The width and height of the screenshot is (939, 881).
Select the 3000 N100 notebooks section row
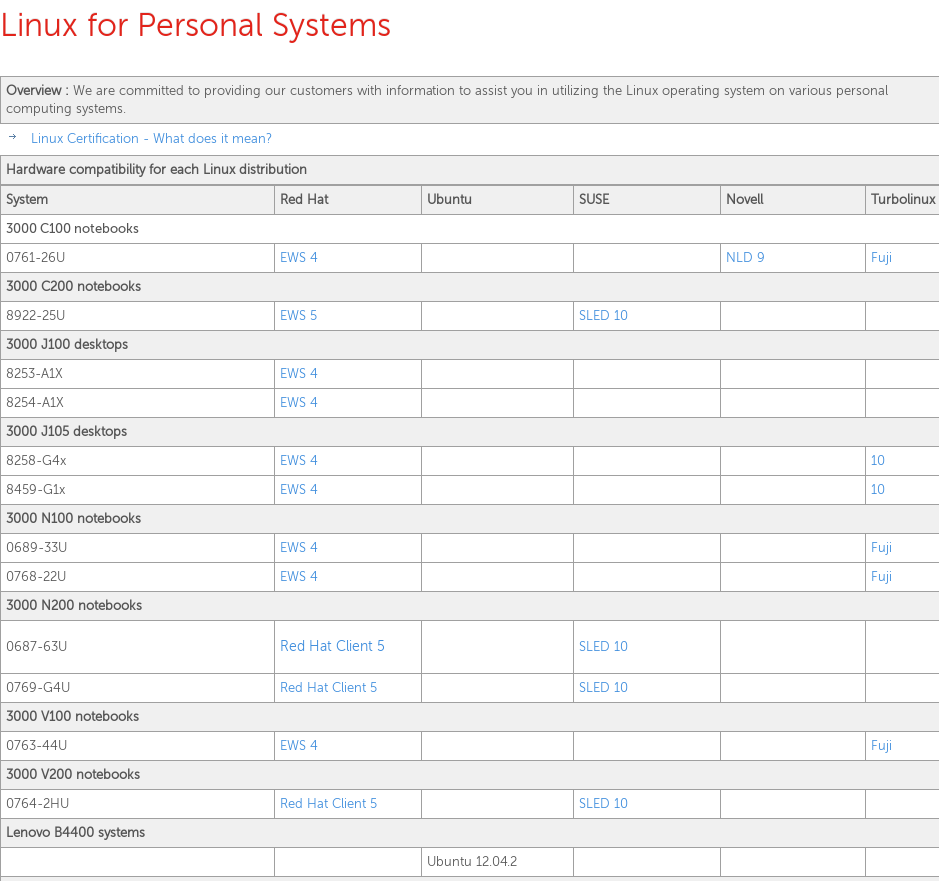(x=470, y=519)
